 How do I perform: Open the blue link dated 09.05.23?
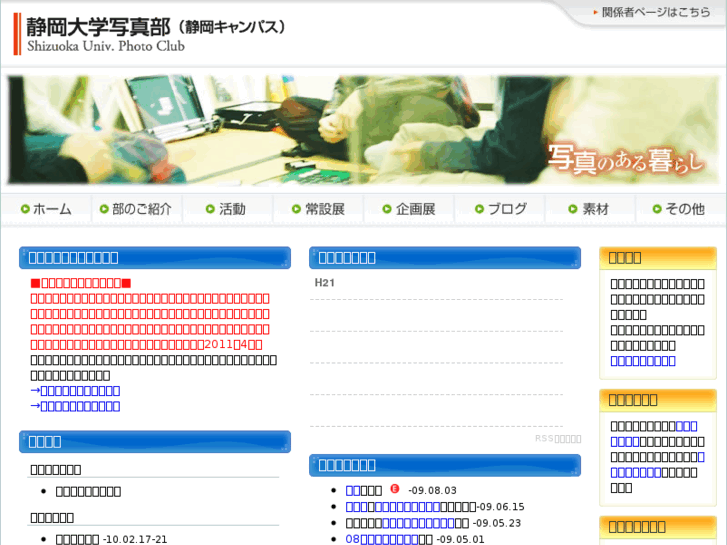418,523
